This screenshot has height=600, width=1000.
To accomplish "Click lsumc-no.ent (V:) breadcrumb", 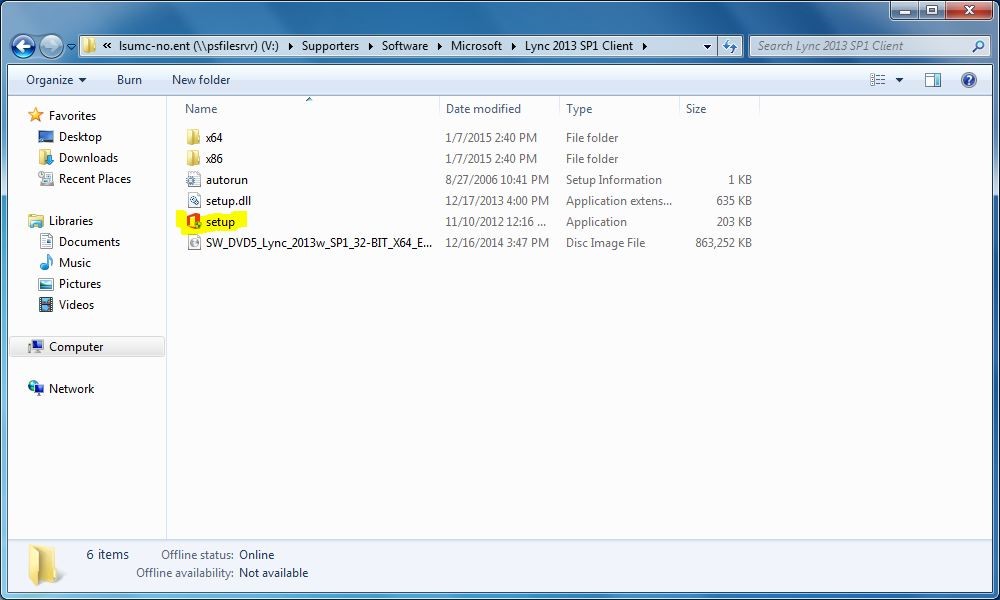I will tap(198, 46).
